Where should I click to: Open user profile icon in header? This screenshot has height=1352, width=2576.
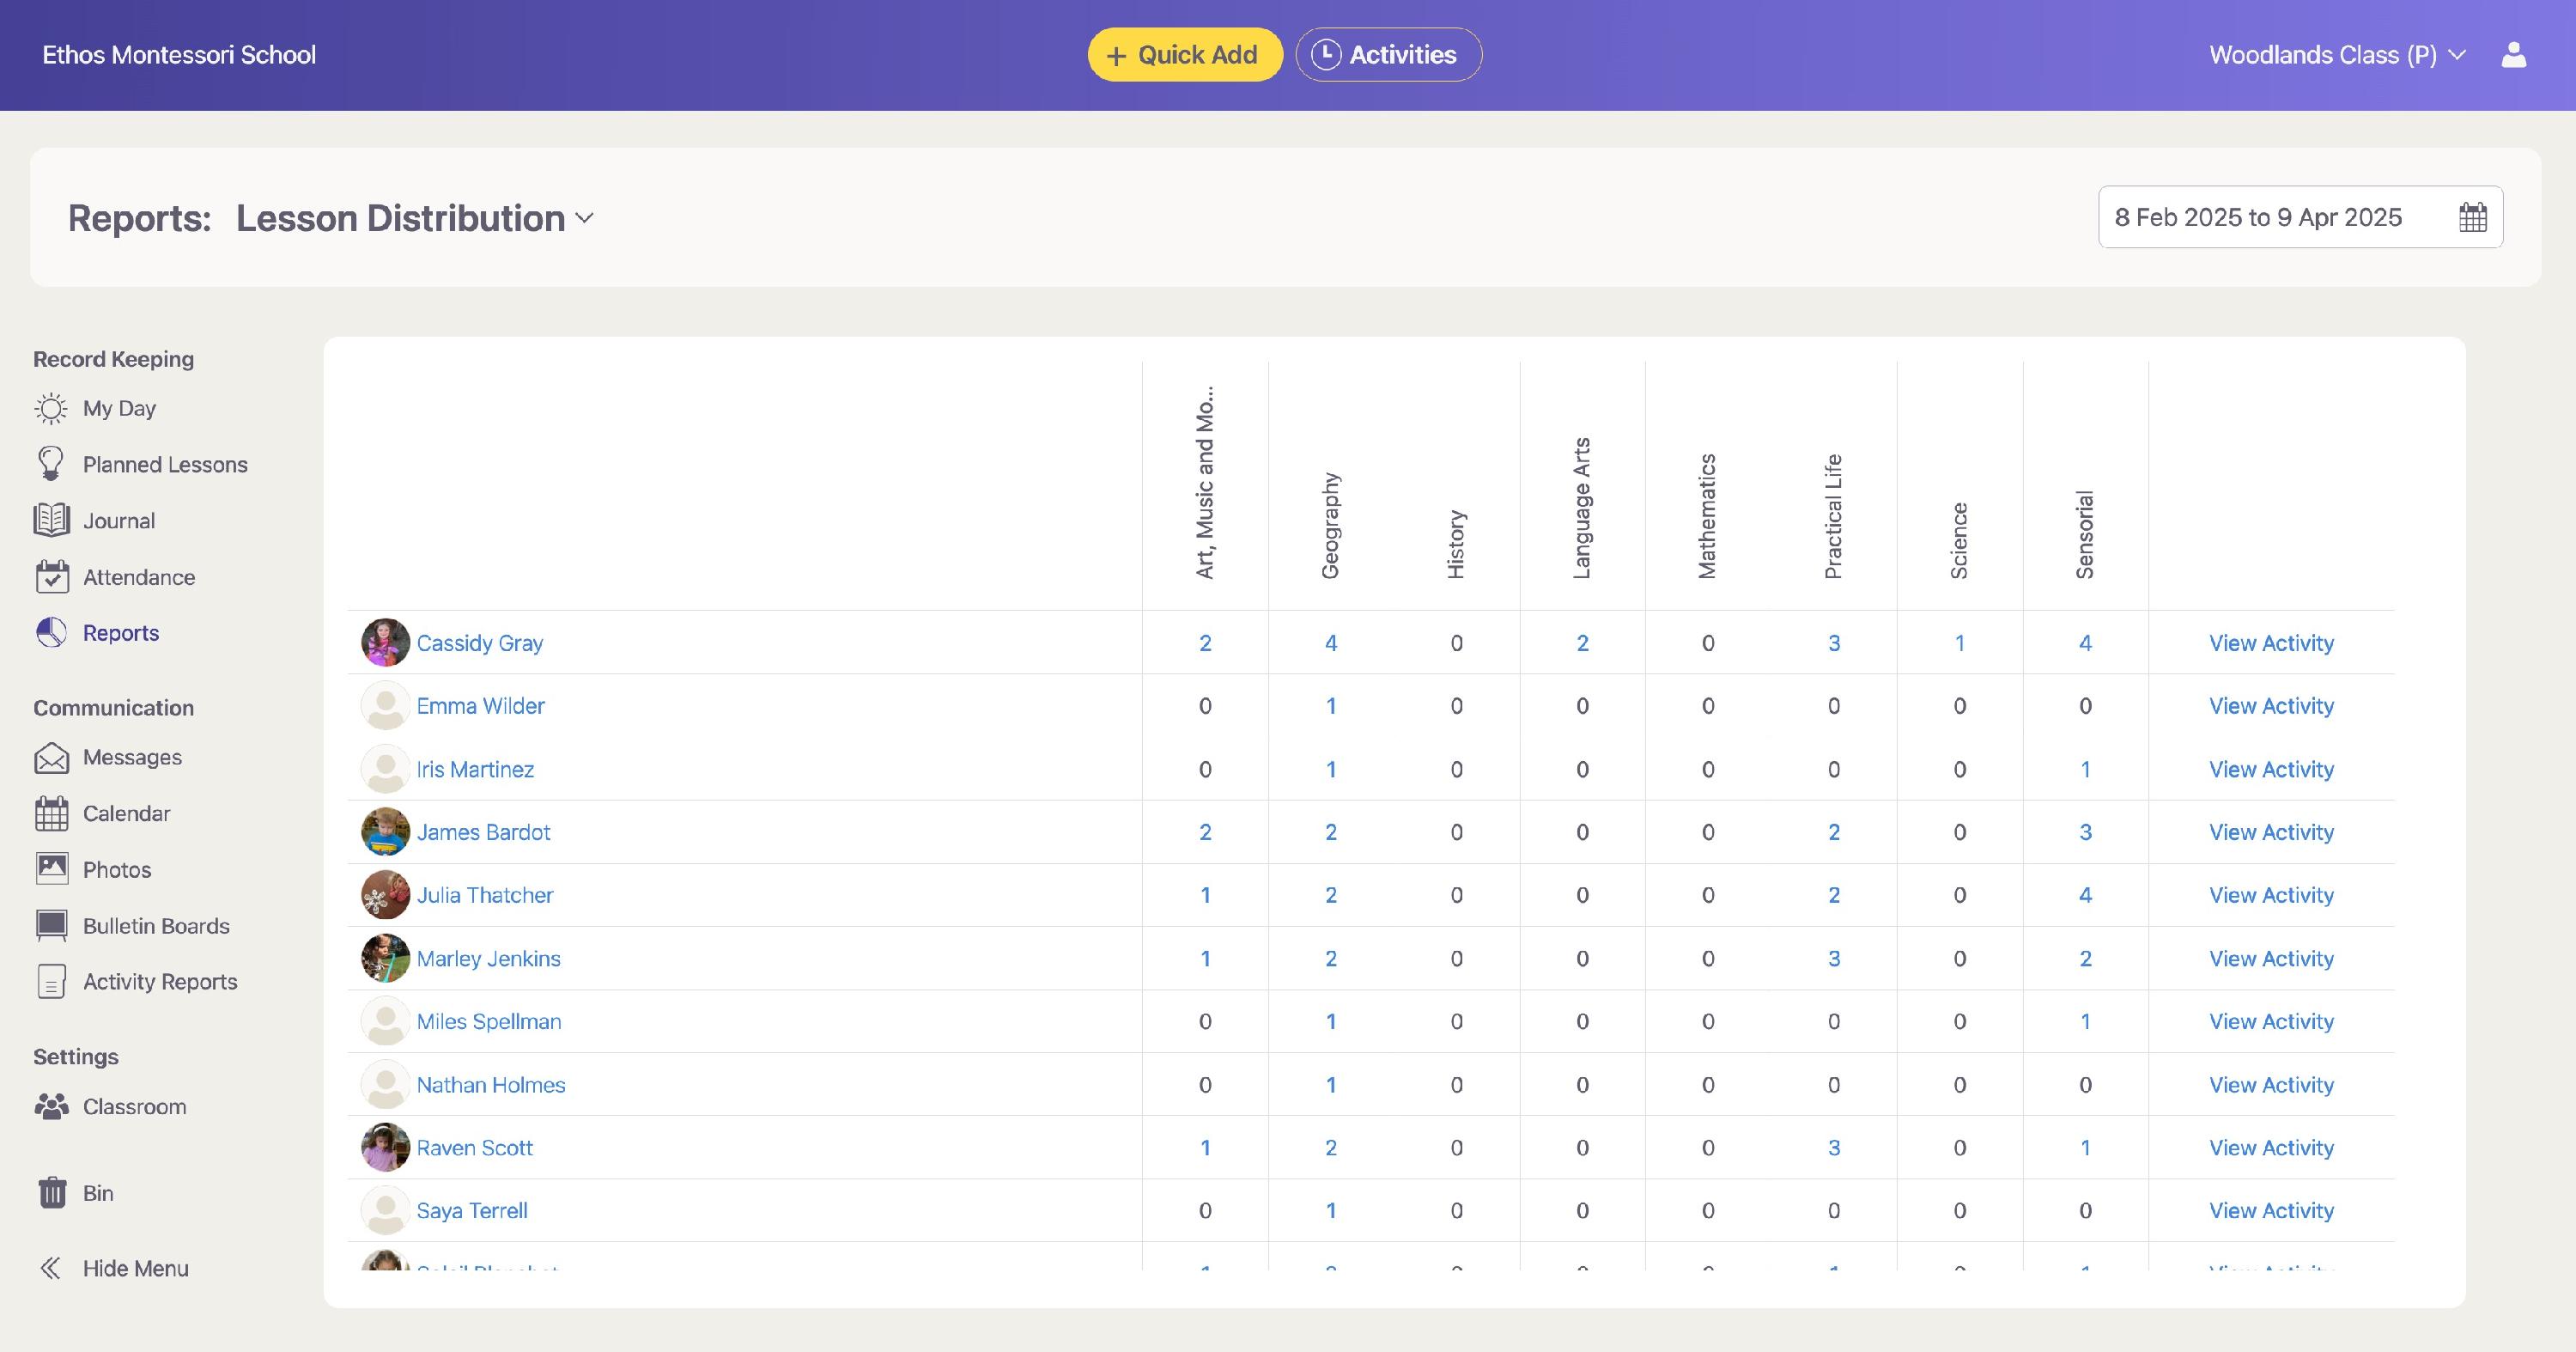[x=2513, y=55]
